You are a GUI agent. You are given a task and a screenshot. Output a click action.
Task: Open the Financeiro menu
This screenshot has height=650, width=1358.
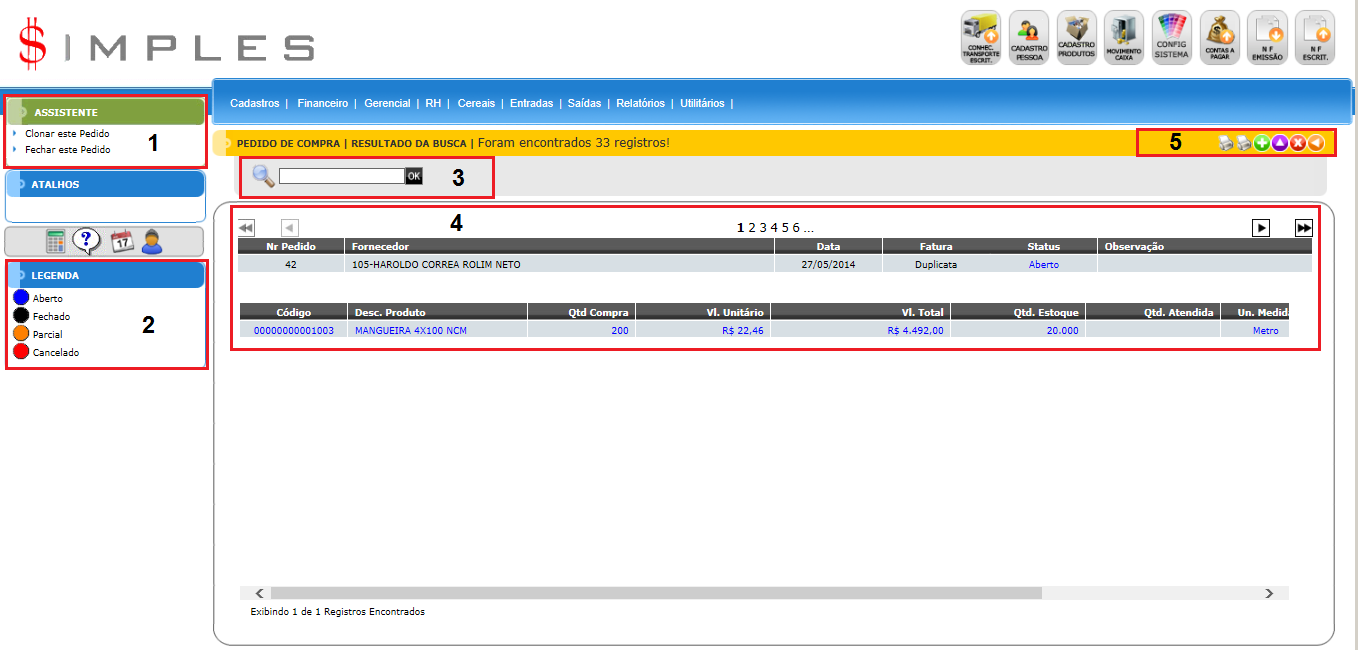click(322, 103)
